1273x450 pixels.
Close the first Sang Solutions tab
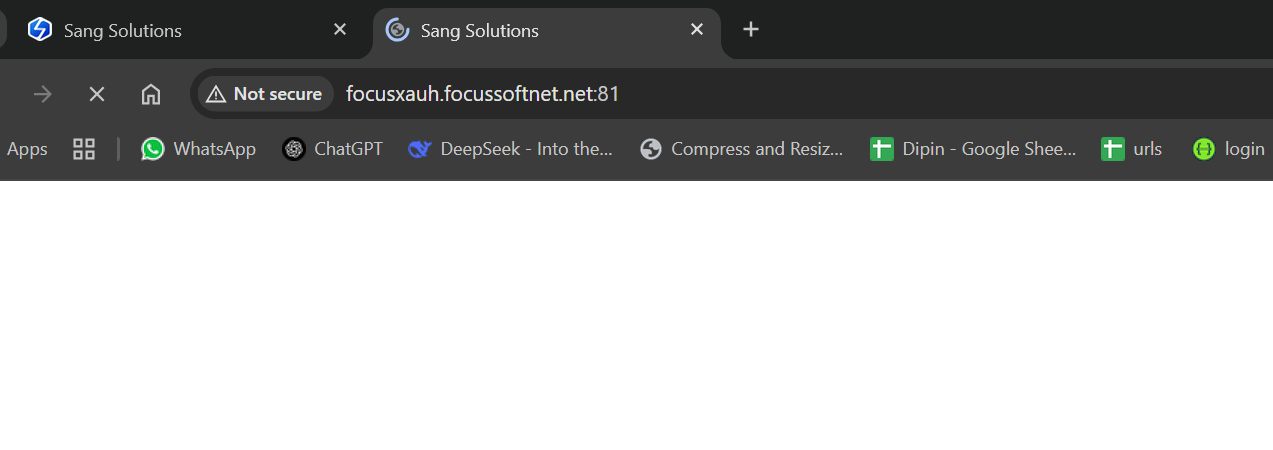point(340,30)
